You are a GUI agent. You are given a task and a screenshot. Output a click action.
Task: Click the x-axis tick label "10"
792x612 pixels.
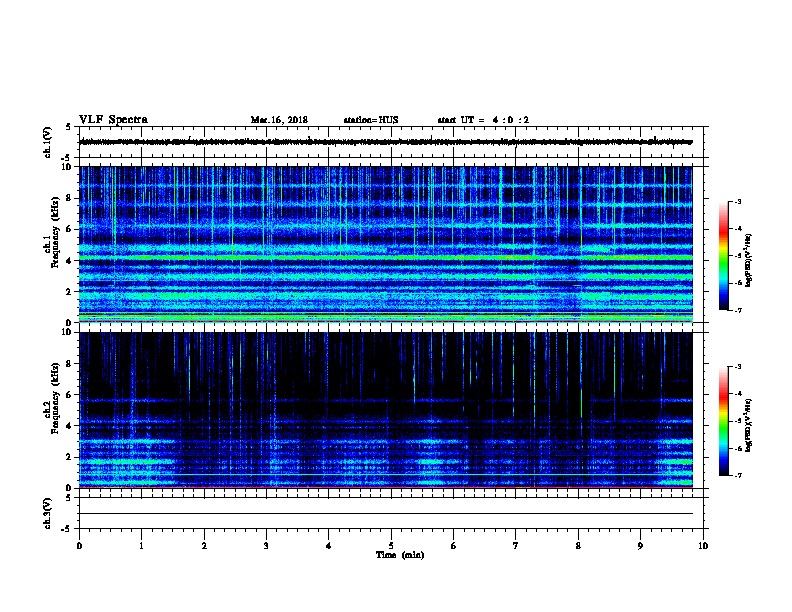click(x=703, y=546)
